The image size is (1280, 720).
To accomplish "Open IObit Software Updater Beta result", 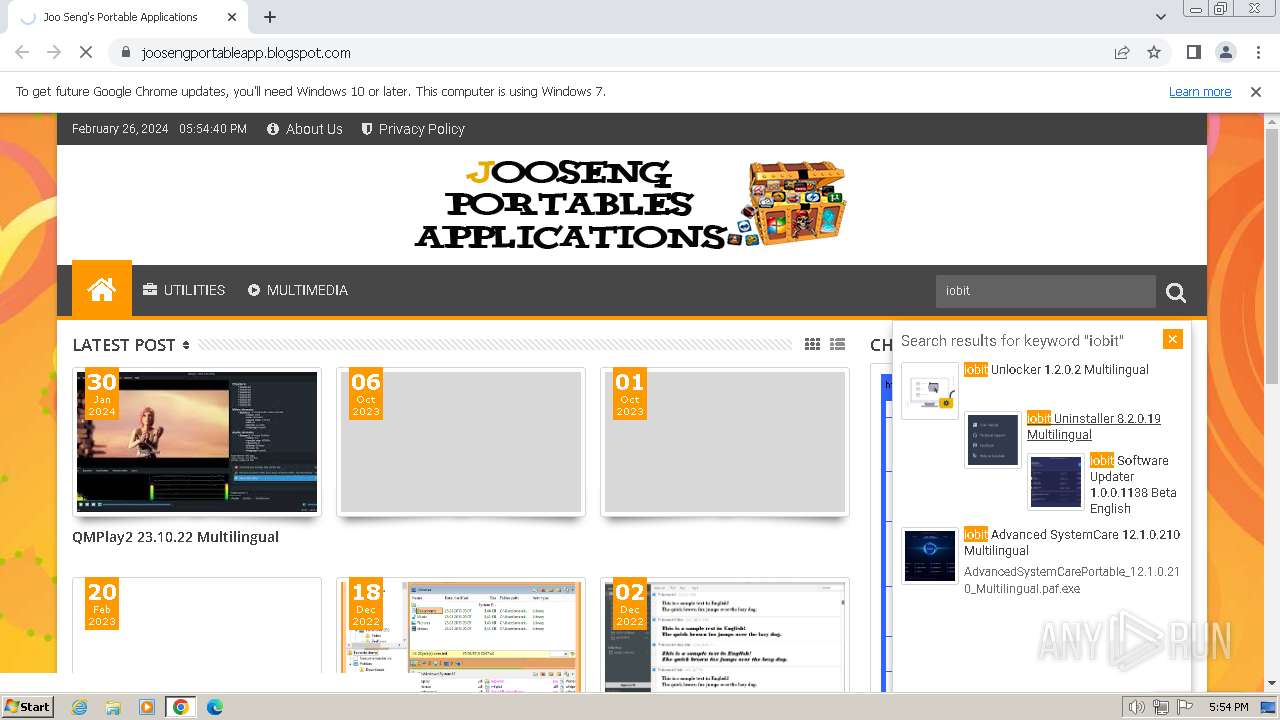I will (1133, 485).
